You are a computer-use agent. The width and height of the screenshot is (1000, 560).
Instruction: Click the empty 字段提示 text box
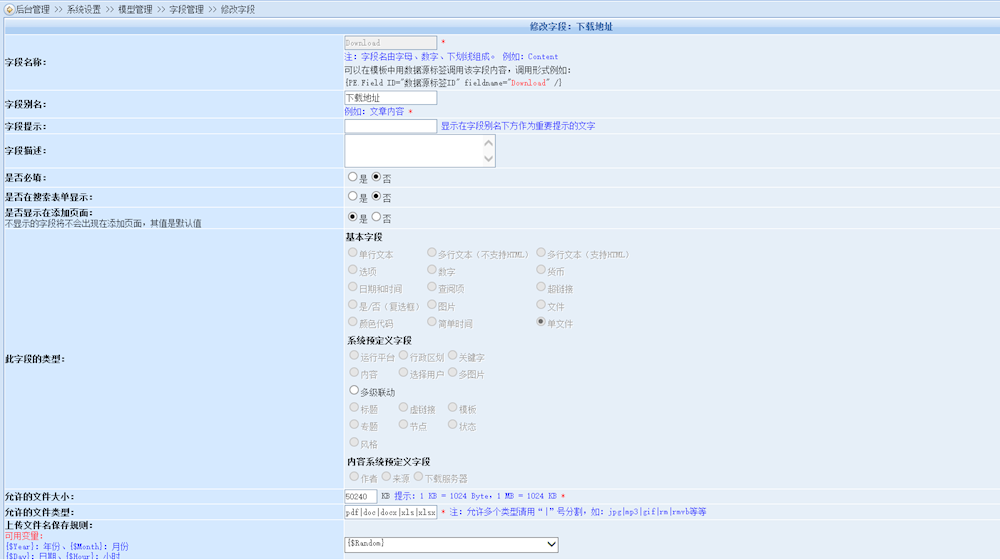(x=390, y=126)
